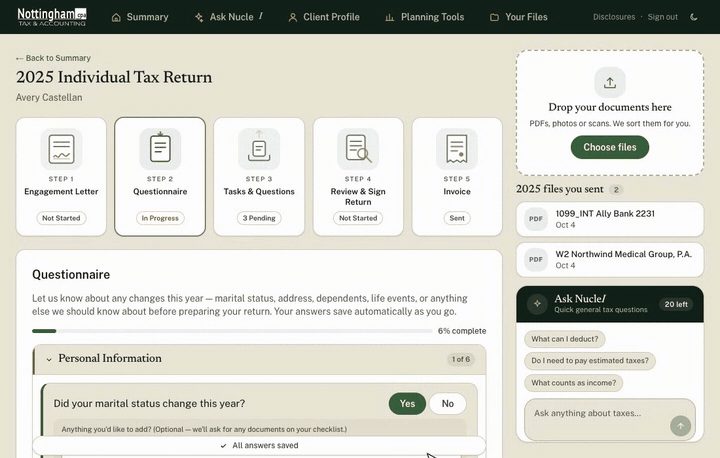Click the person icon beside Client Profile
The image size is (720, 458).
click(292, 17)
